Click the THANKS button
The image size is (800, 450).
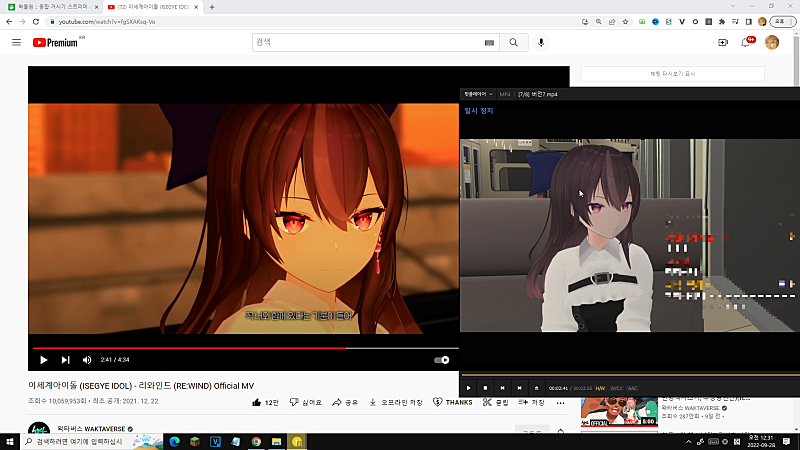click(x=453, y=403)
